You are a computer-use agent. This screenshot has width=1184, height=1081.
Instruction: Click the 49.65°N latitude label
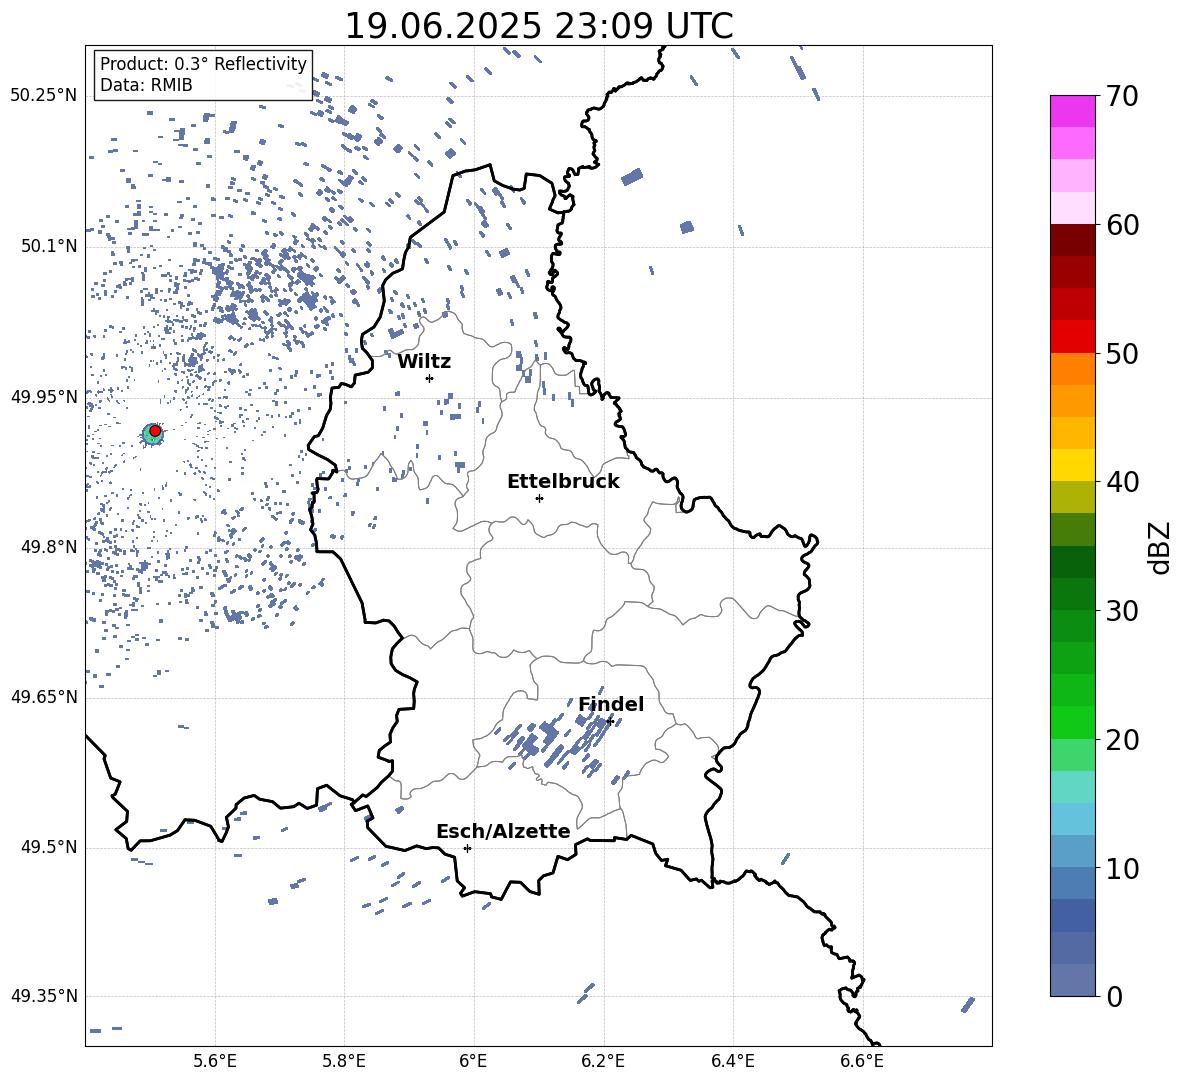44,697
